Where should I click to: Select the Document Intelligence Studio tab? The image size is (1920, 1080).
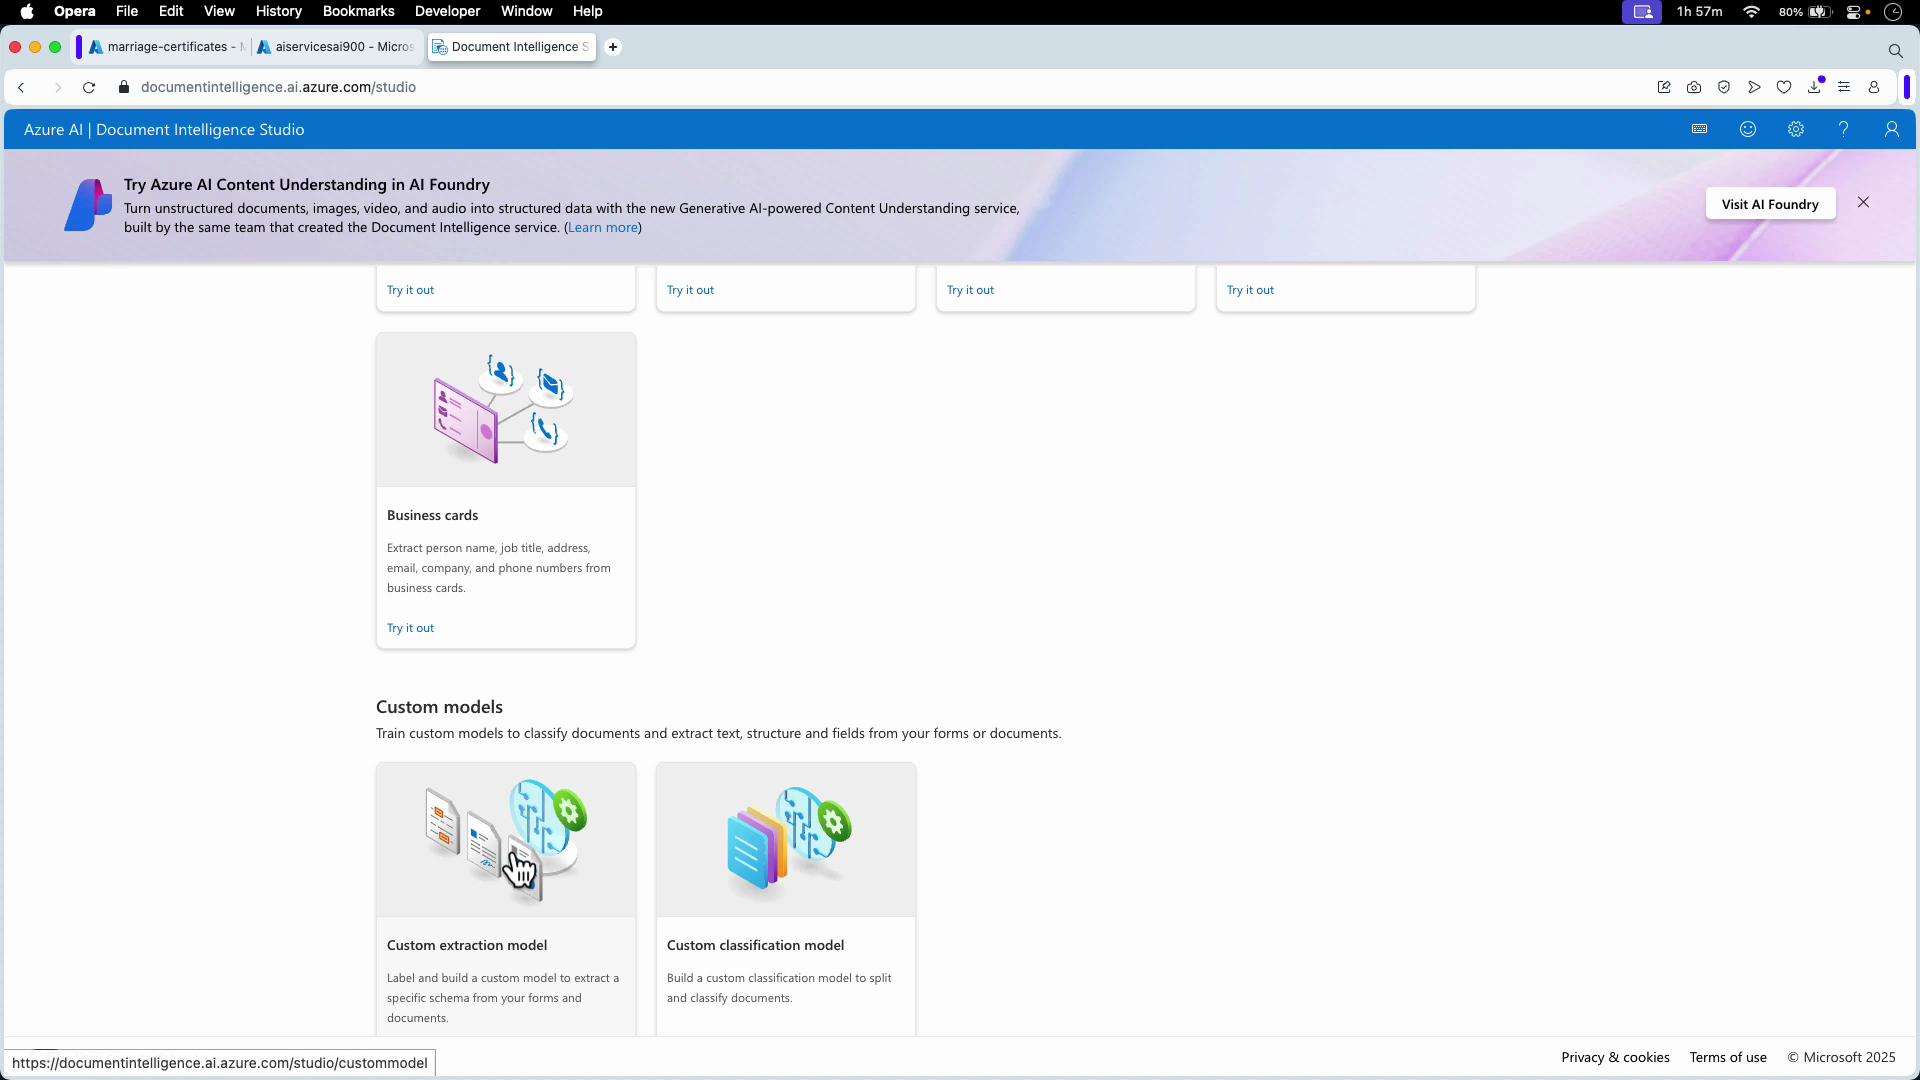[x=512, y=47]
